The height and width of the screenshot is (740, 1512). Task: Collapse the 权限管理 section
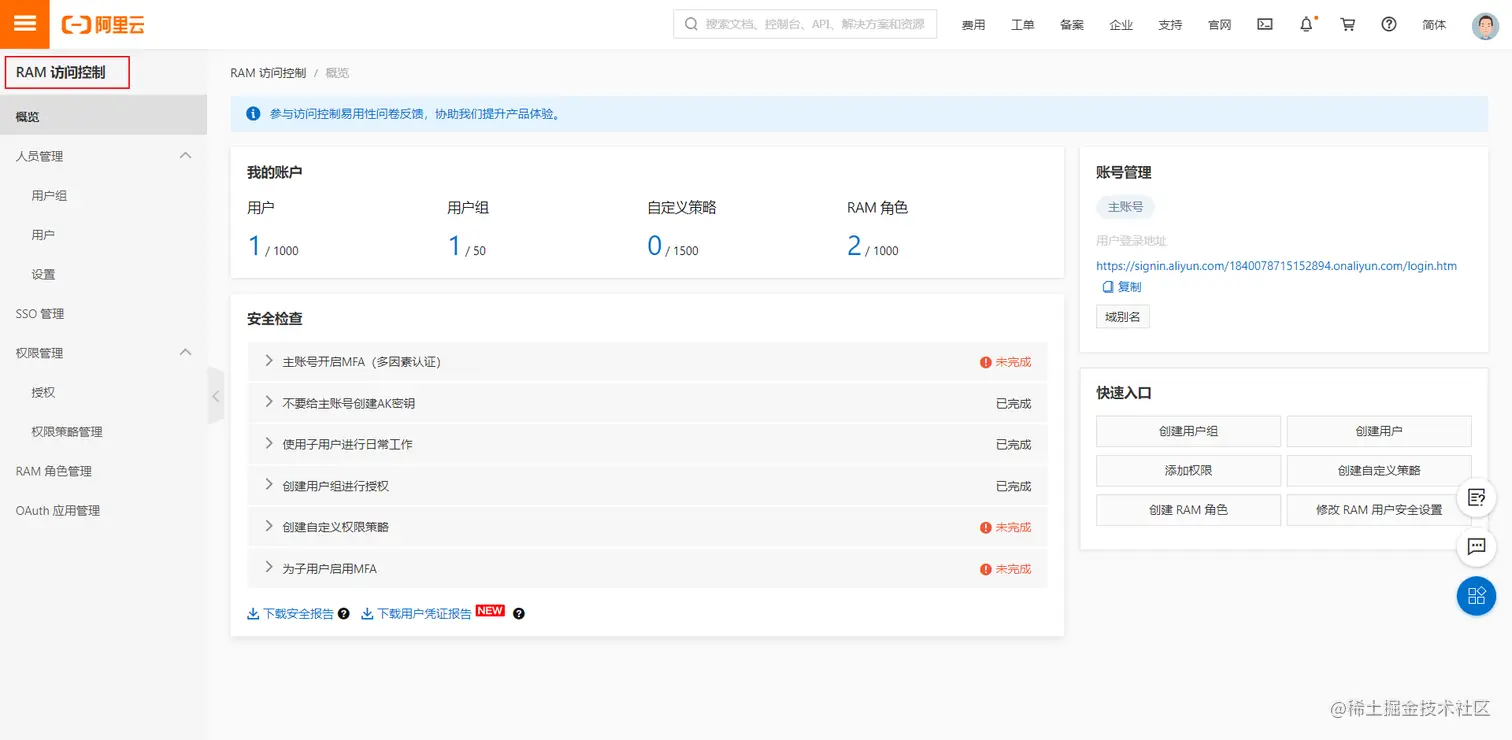point(185,352)
